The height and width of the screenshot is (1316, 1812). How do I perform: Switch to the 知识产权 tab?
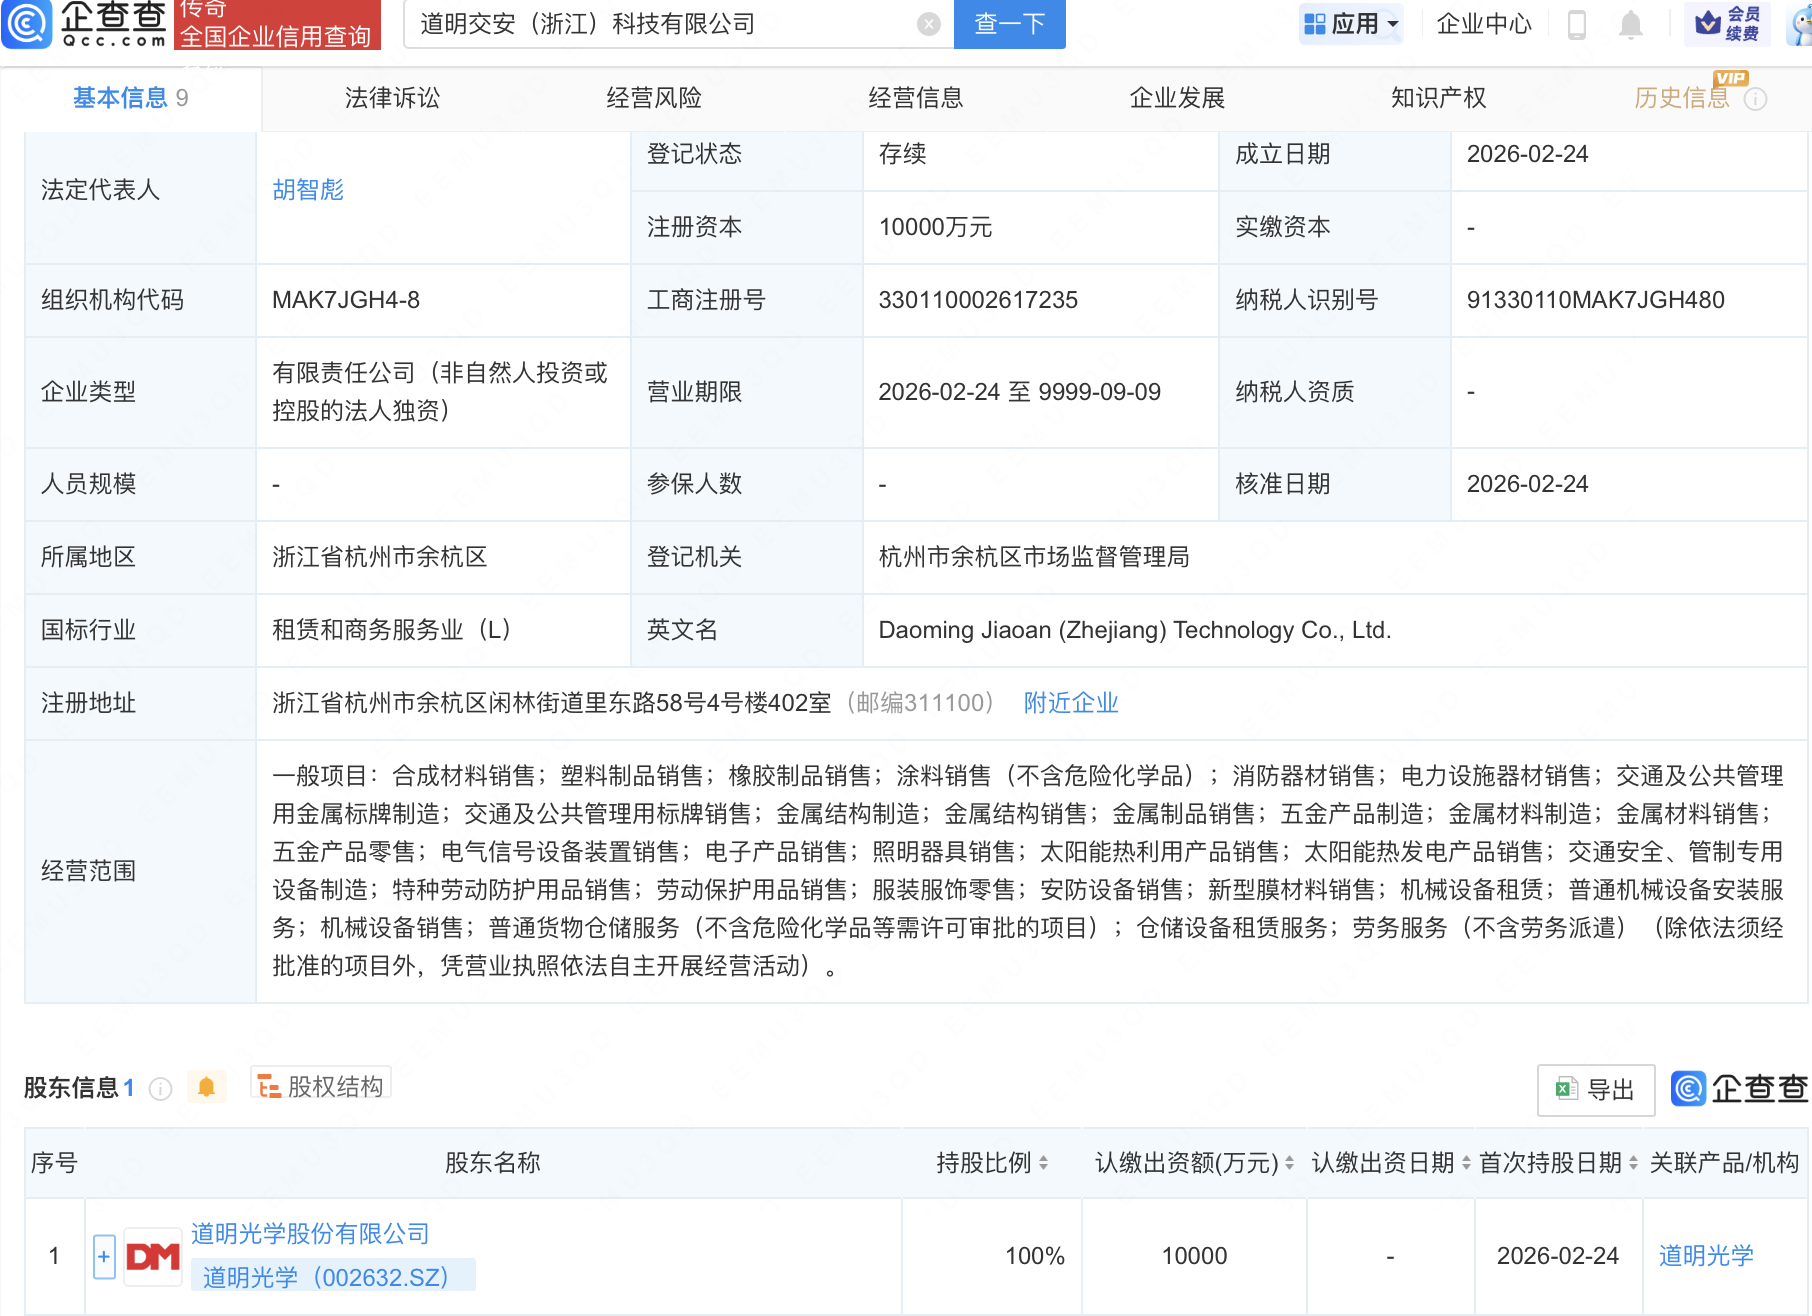pyautogui.click(x=1437, y=98)
